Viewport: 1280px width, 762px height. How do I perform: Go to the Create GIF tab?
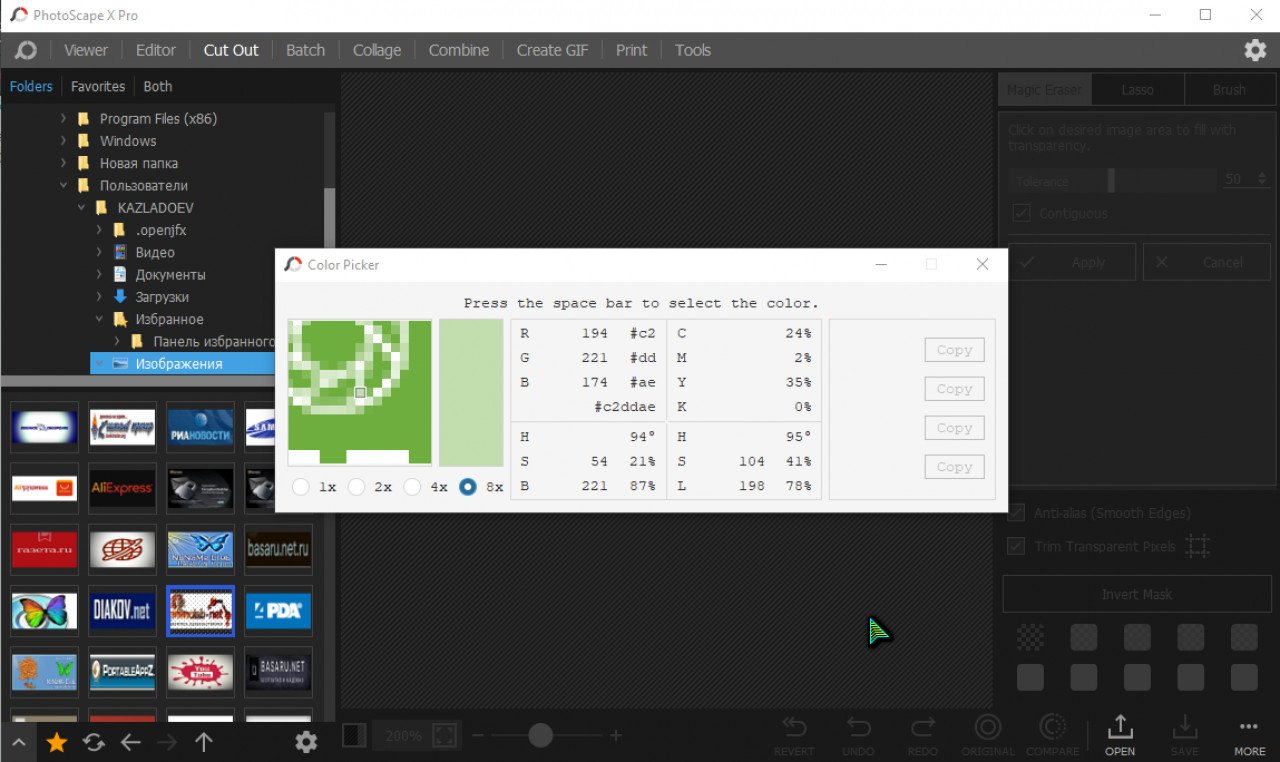(553, 50)
